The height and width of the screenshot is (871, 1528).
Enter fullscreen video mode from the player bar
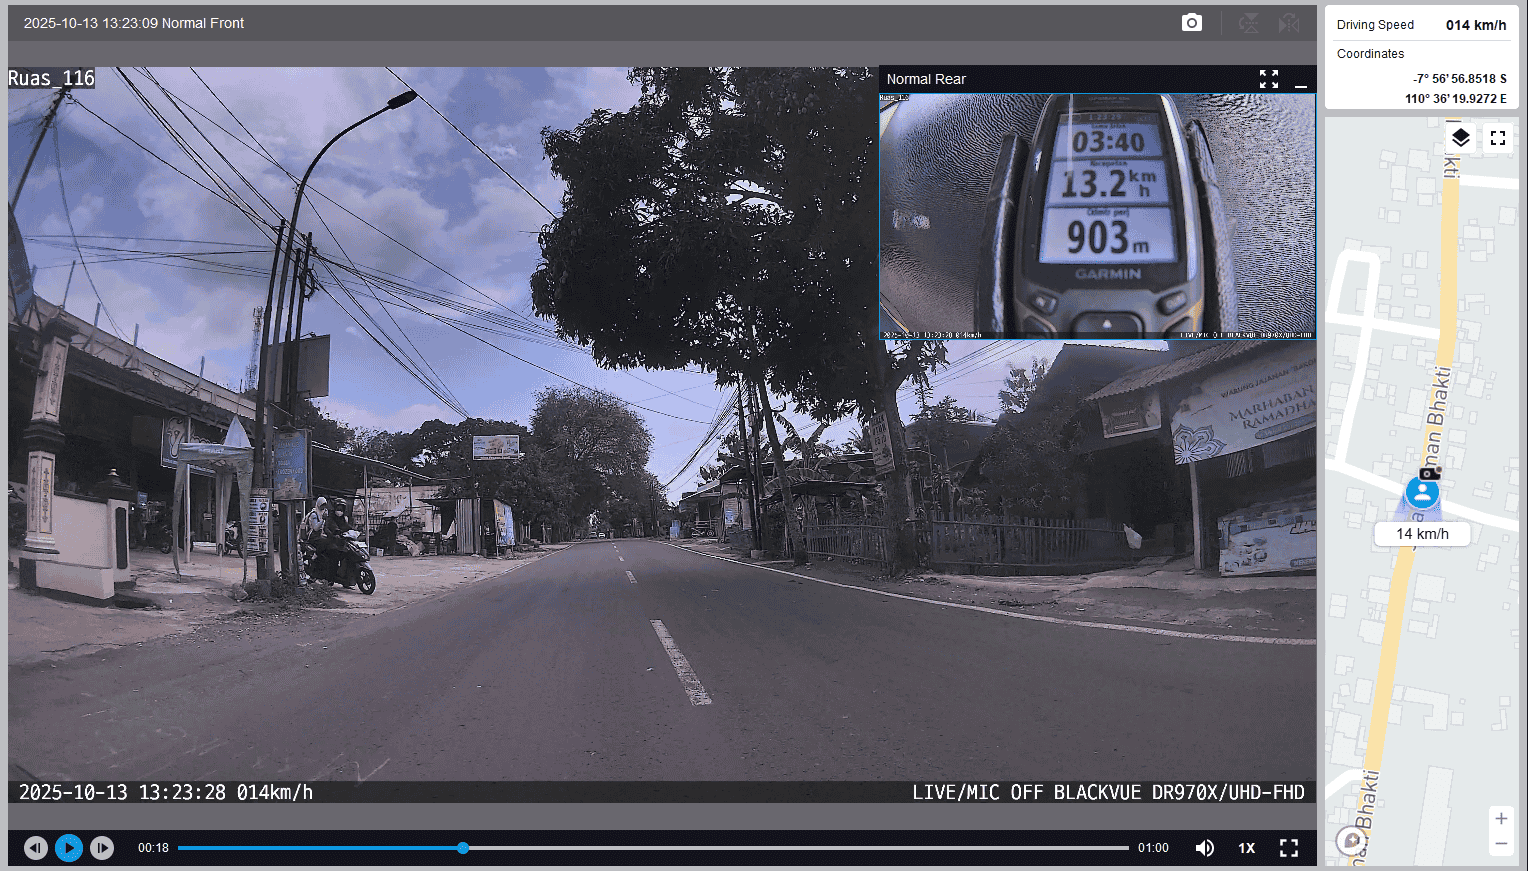pos(1289,848)
